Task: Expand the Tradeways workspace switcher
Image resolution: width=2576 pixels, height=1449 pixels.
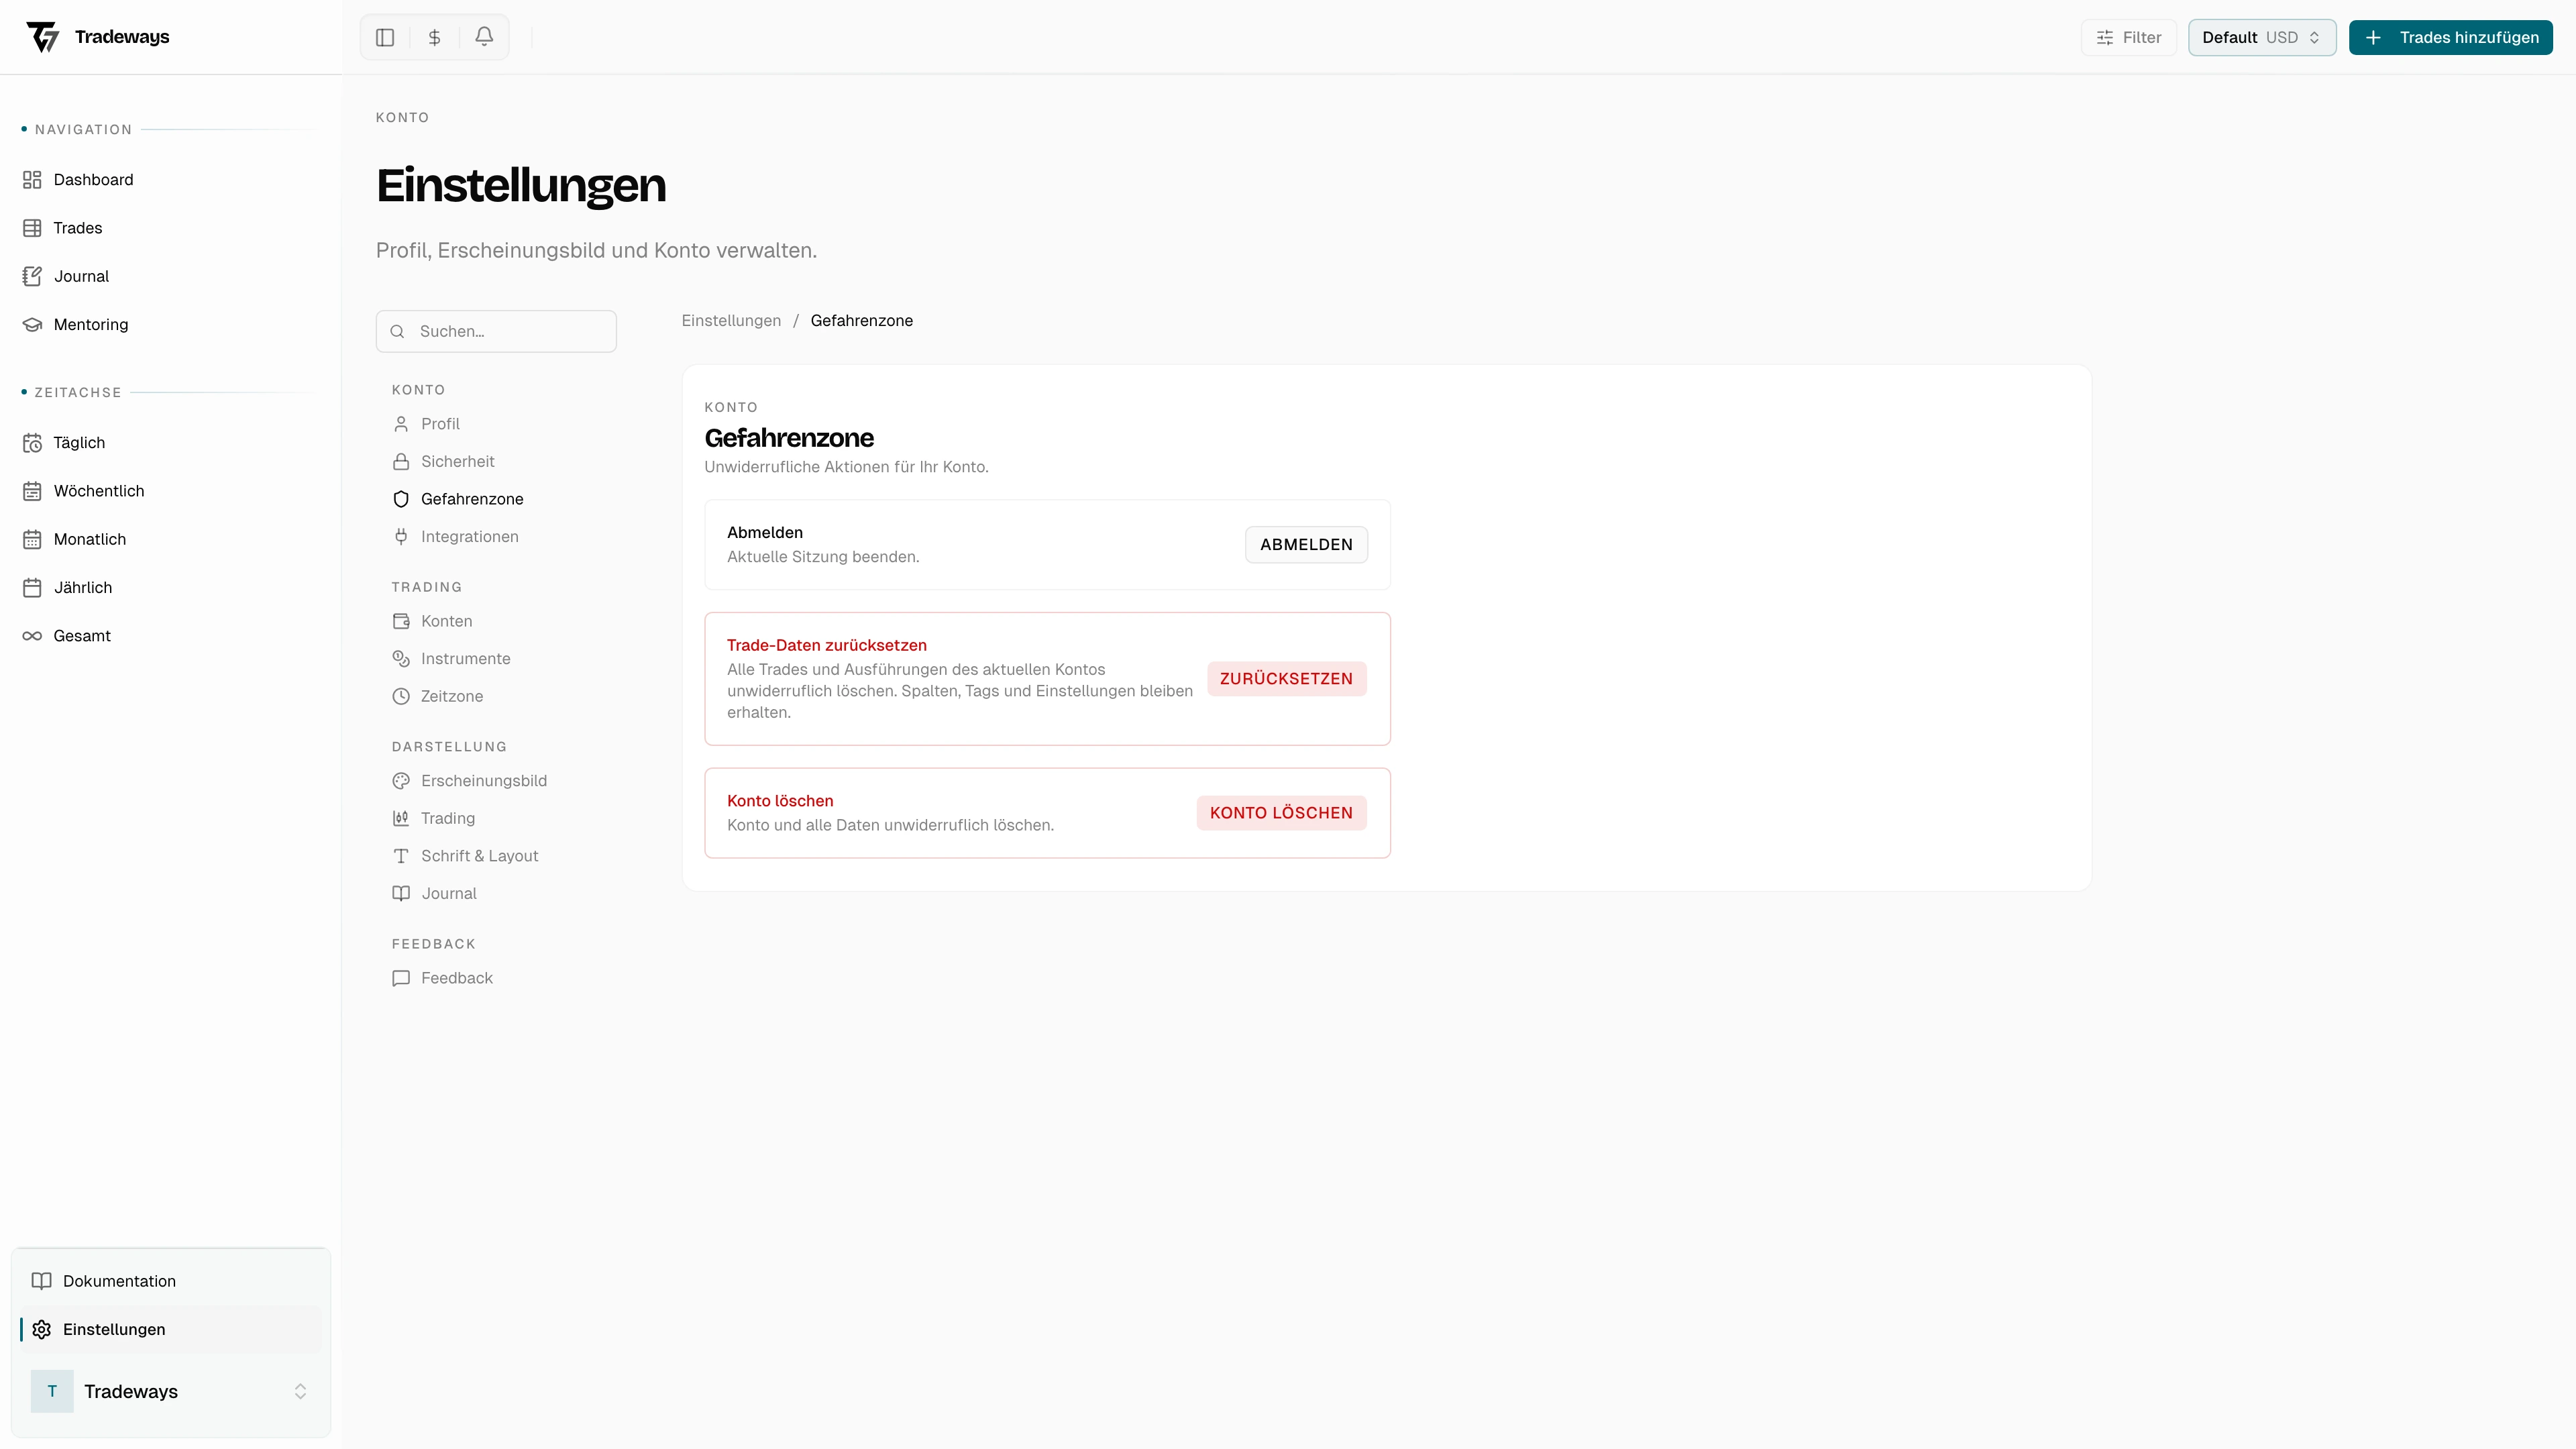Action: pyautogui.click(x=170, y=1391)
